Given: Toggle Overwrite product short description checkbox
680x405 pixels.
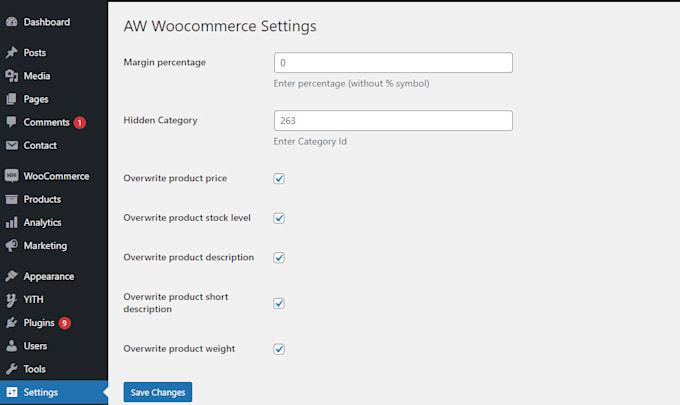Looking at the screenshot, I should pos(279,303).
